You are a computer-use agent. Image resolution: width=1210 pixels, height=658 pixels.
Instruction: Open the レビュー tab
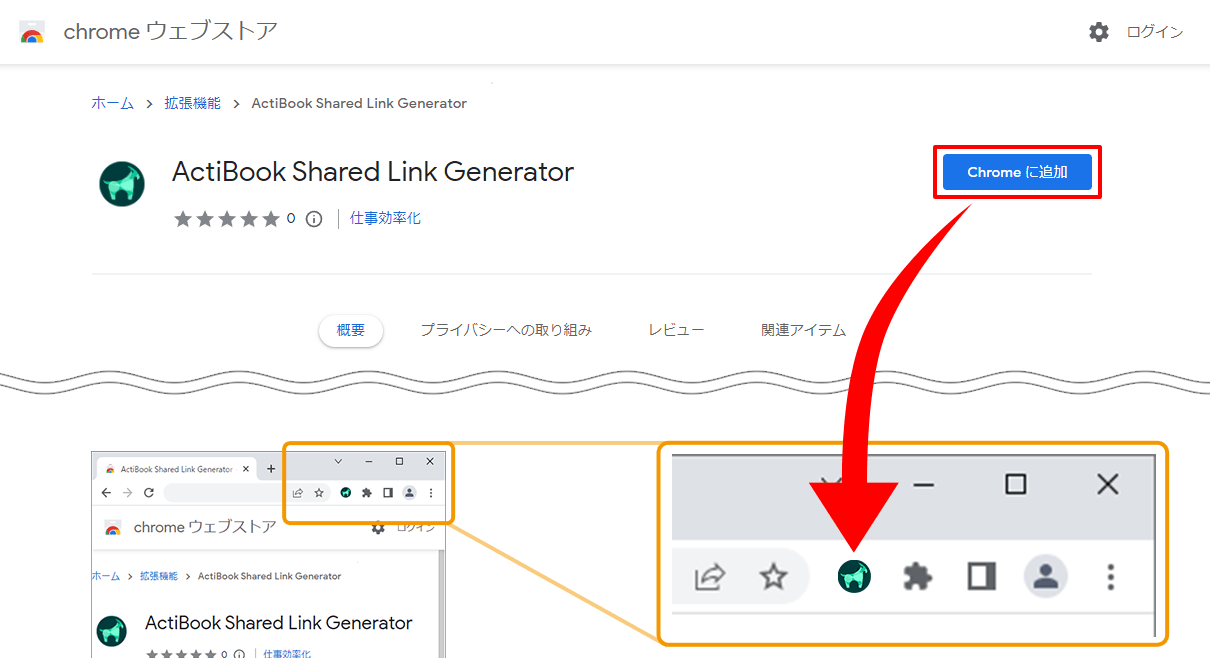[x=676, y=330]
